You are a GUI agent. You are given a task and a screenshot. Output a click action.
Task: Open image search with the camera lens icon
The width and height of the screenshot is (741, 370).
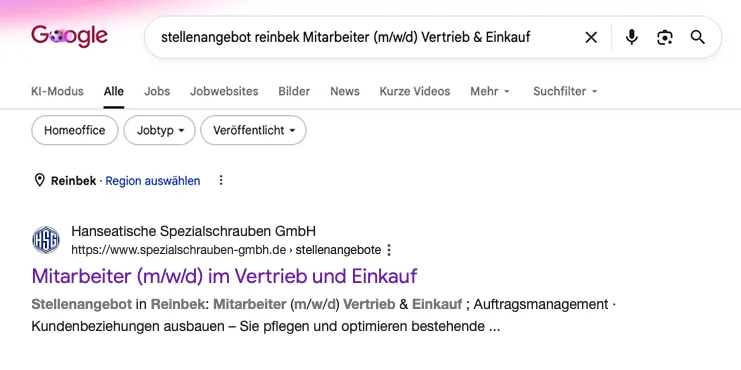(665, 37)
